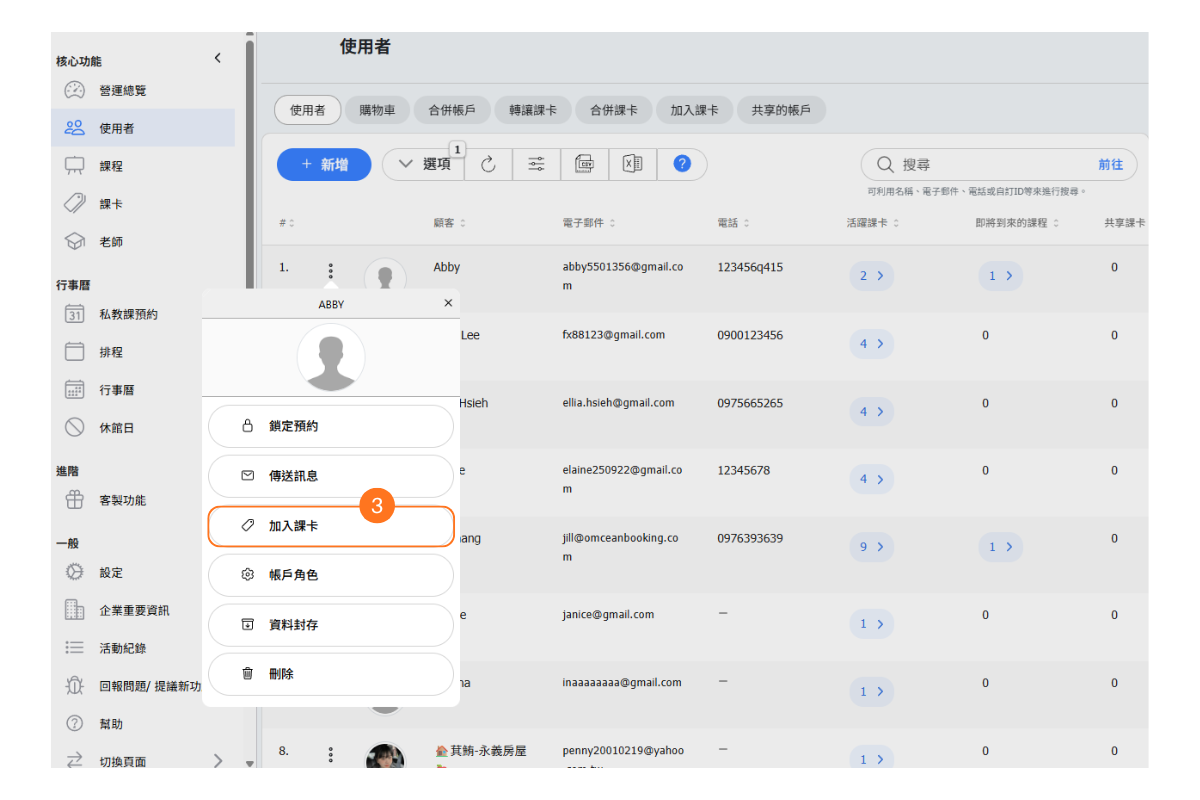Open 營運總覽 dashboard in the sidebar
1200x800 pixels.
coord(122,91)
